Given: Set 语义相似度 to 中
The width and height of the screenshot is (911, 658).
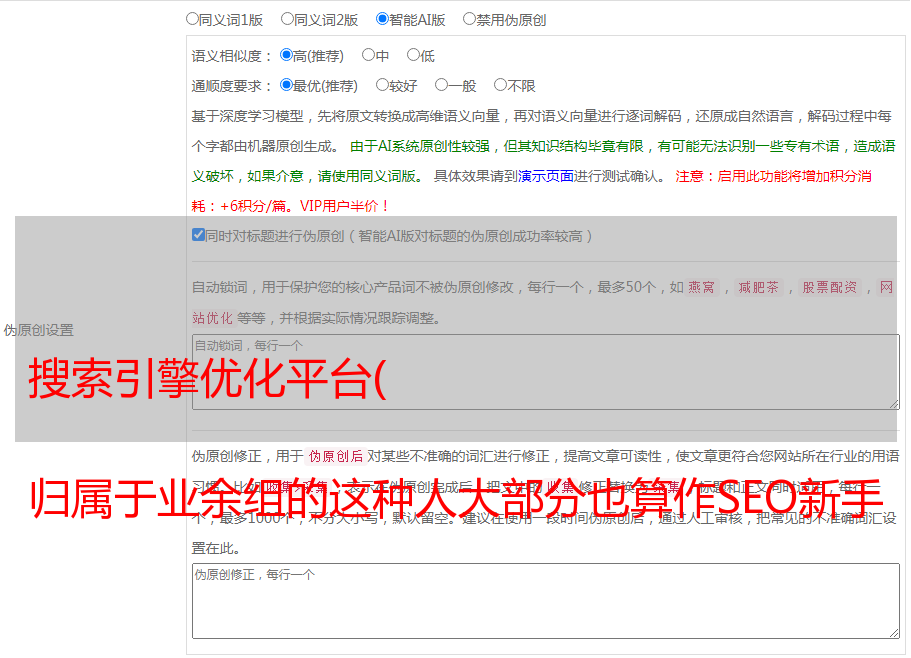Looking at the screenshot, I should pos(368,55).
